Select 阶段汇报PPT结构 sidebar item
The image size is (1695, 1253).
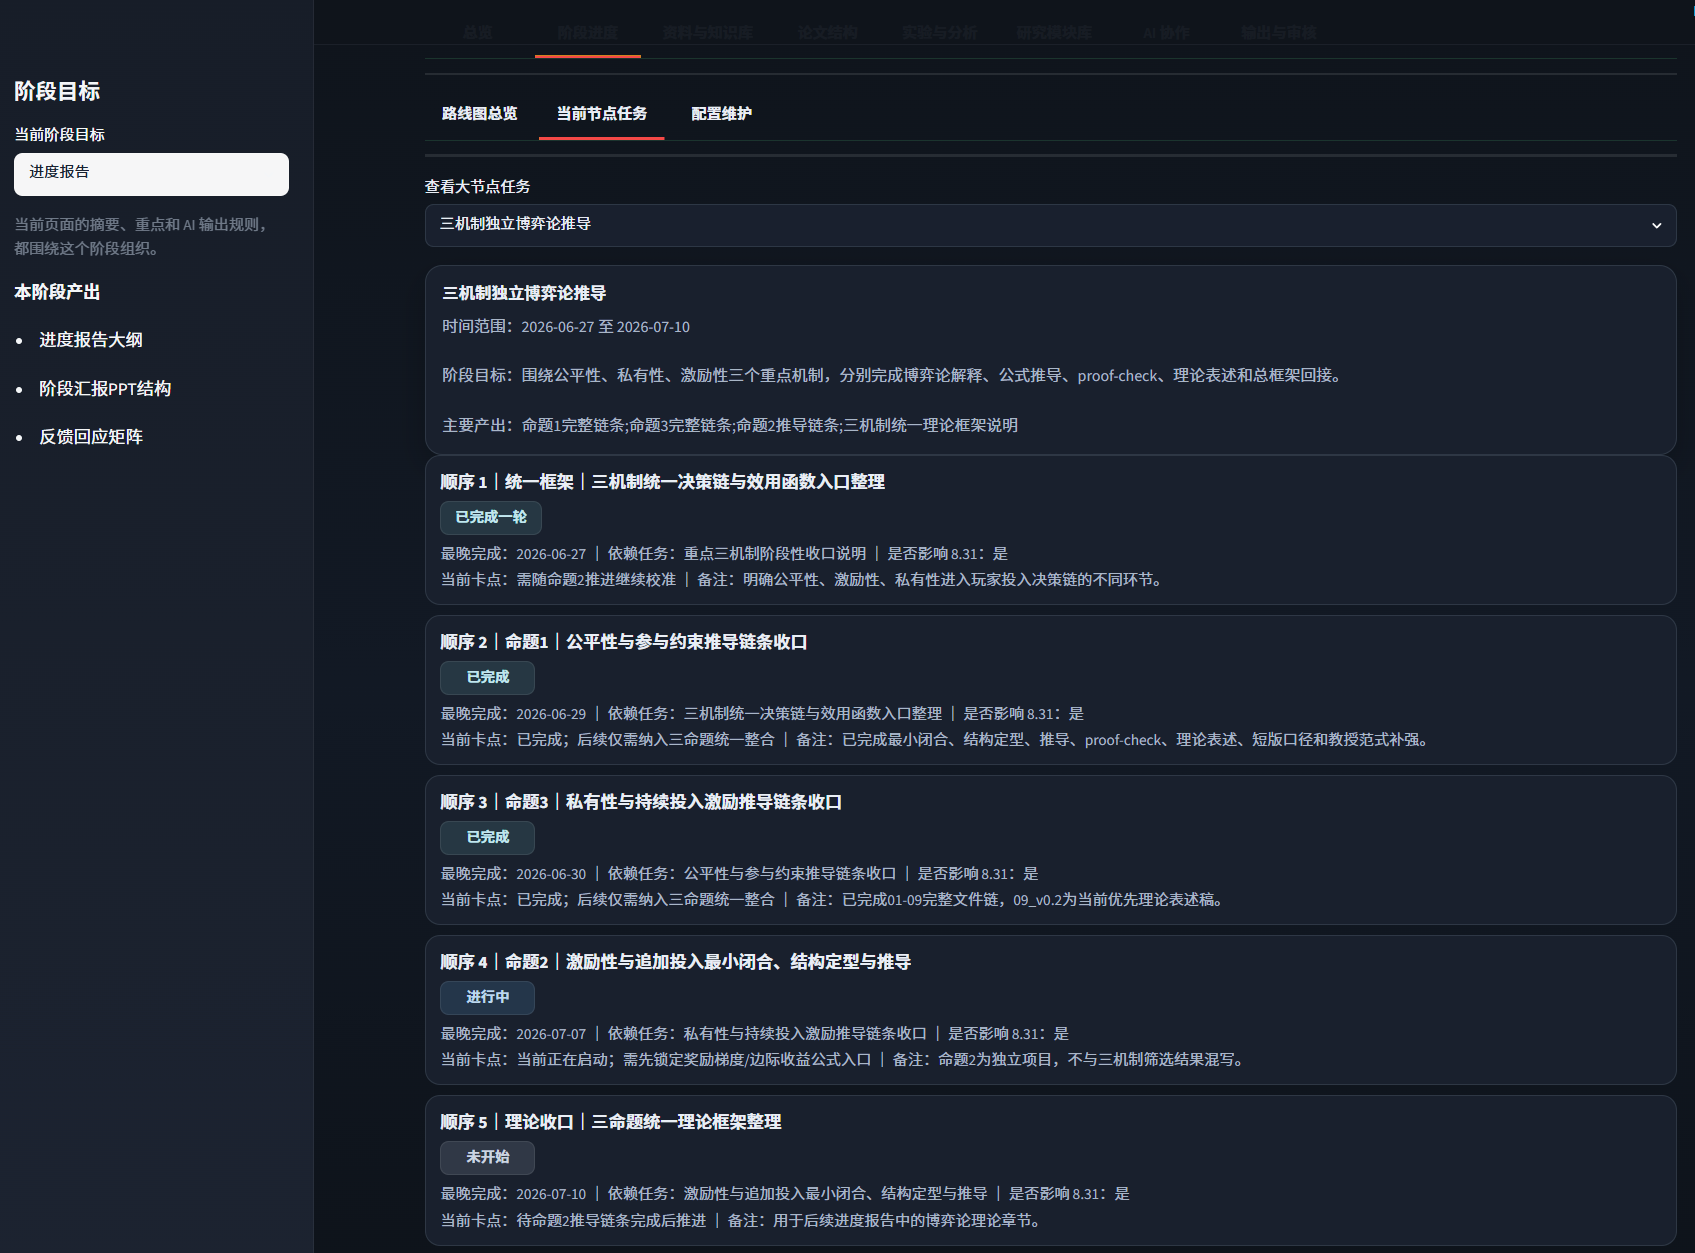(x=105, y=389)
